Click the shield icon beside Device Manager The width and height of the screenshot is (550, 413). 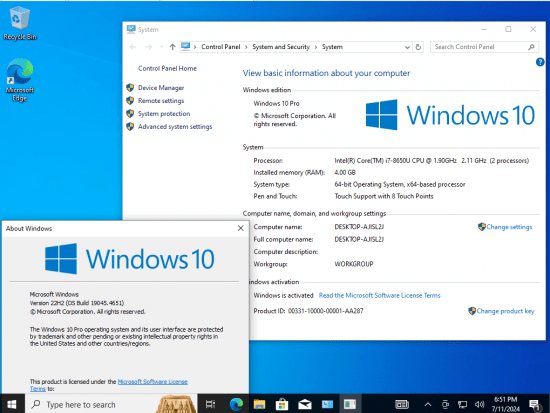click(x=130, y=88)
